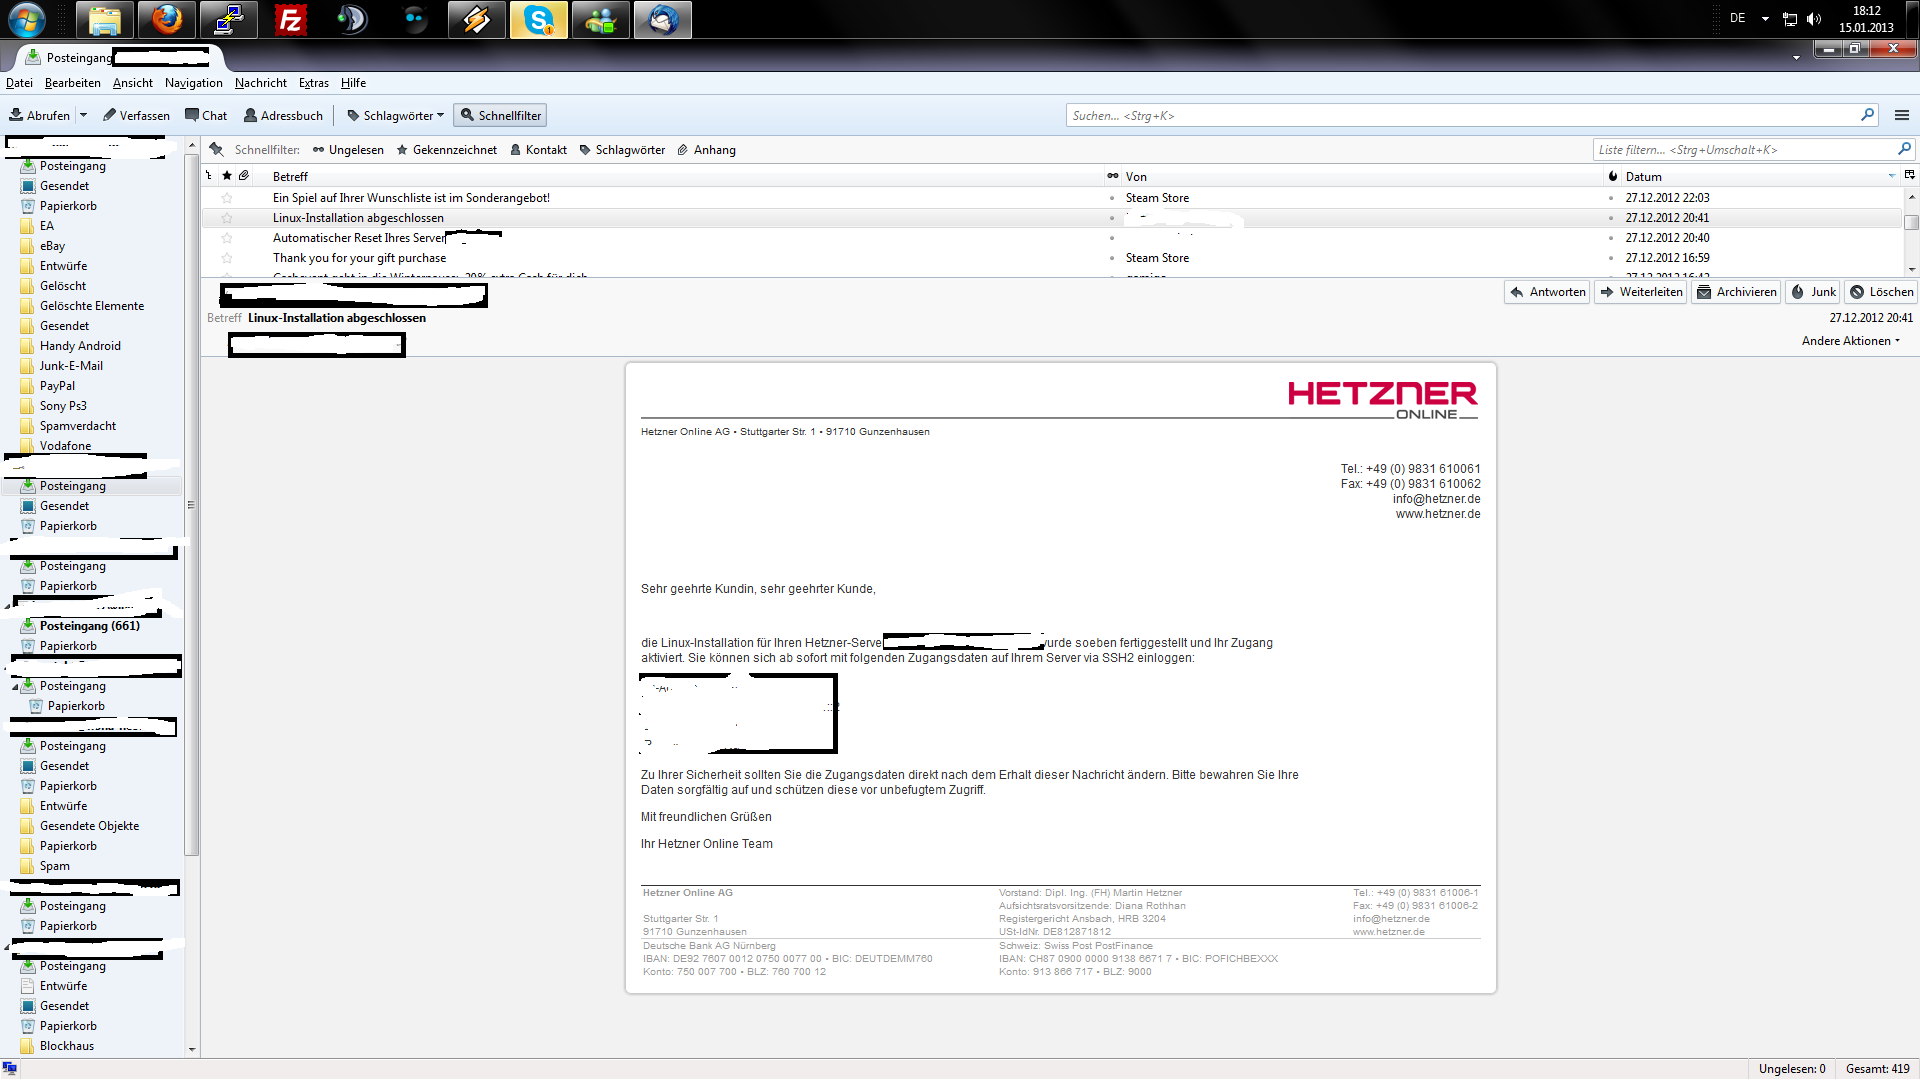Open the Schlagwörter toolbar dropdown

[x=395, y=115]
